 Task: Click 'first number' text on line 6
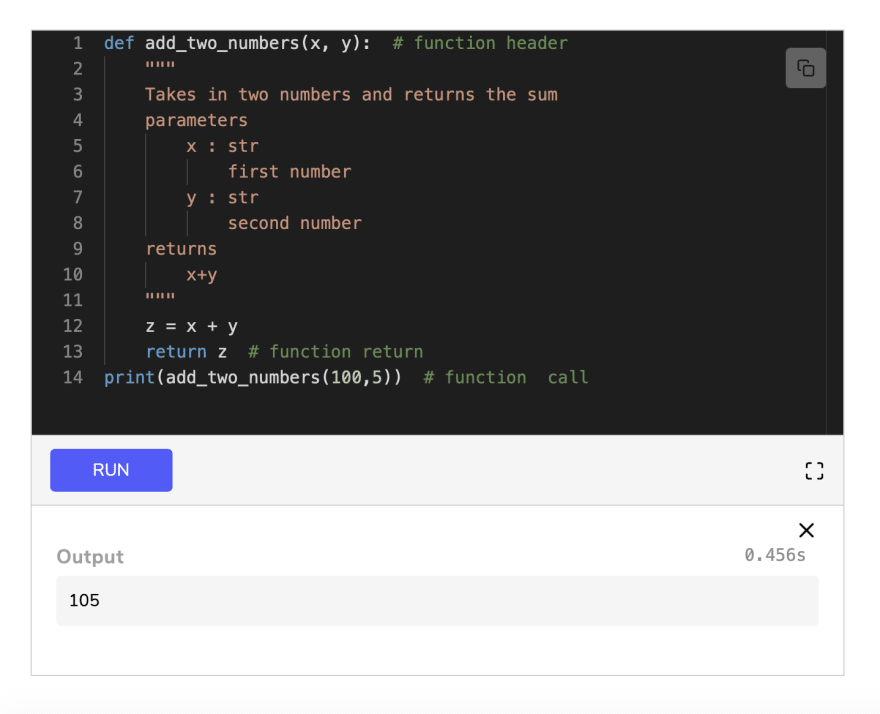(289, 172)
